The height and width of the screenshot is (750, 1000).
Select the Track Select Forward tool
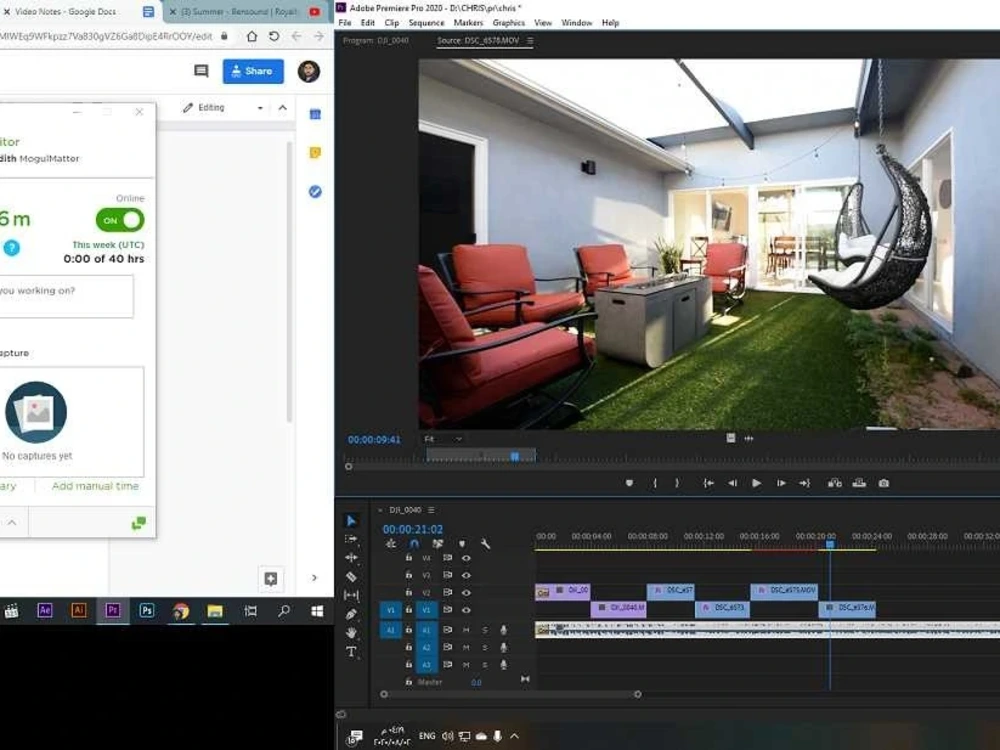tap(351, 539)
